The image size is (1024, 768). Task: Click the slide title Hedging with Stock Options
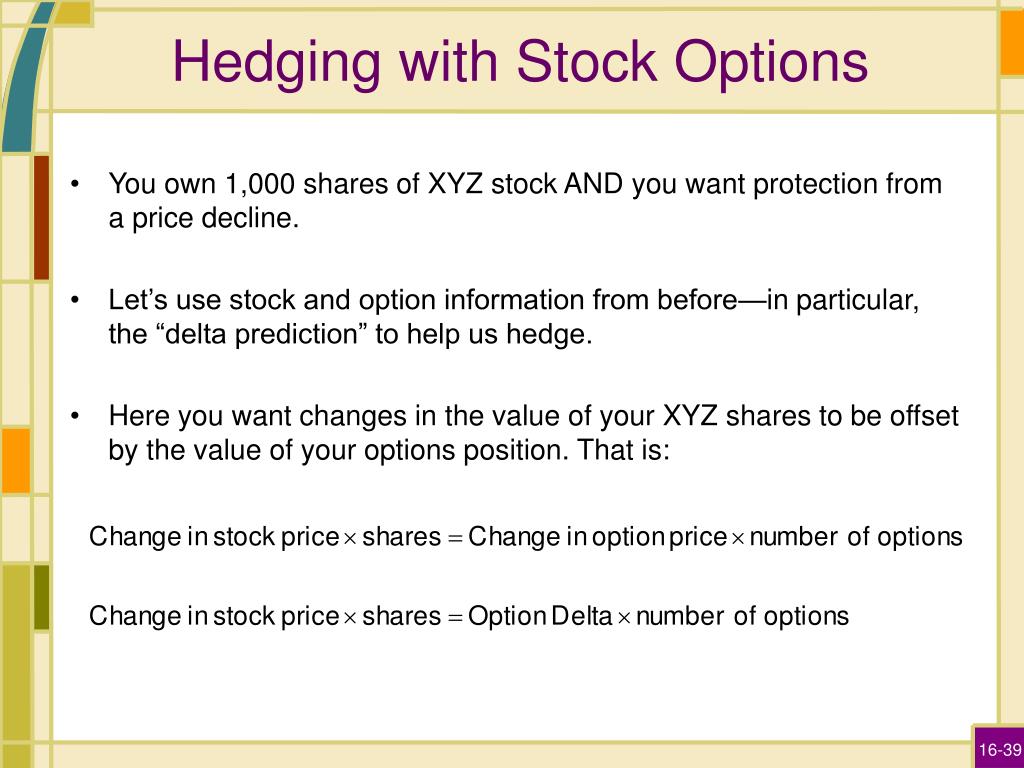coord(520,63)
